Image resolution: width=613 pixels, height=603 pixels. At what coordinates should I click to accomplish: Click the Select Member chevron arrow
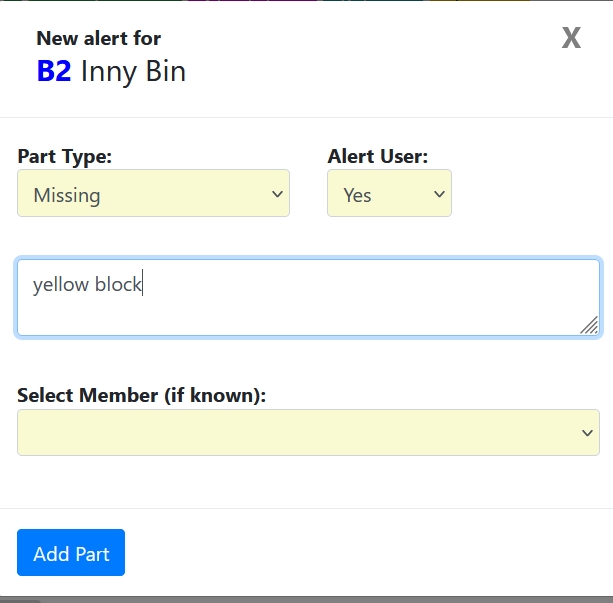pos(587,432)
